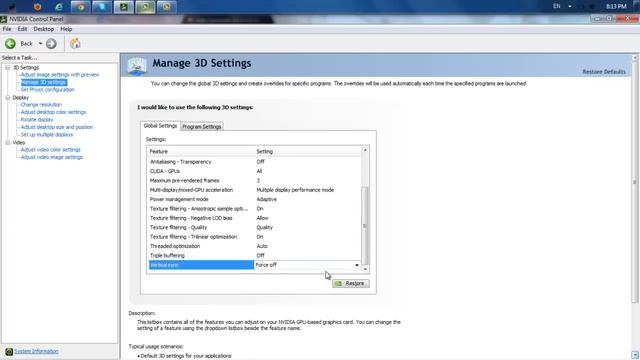Viewport: 640px width, 360px height.
Task: Open the System Information link
Action: [x=36, y=351]
